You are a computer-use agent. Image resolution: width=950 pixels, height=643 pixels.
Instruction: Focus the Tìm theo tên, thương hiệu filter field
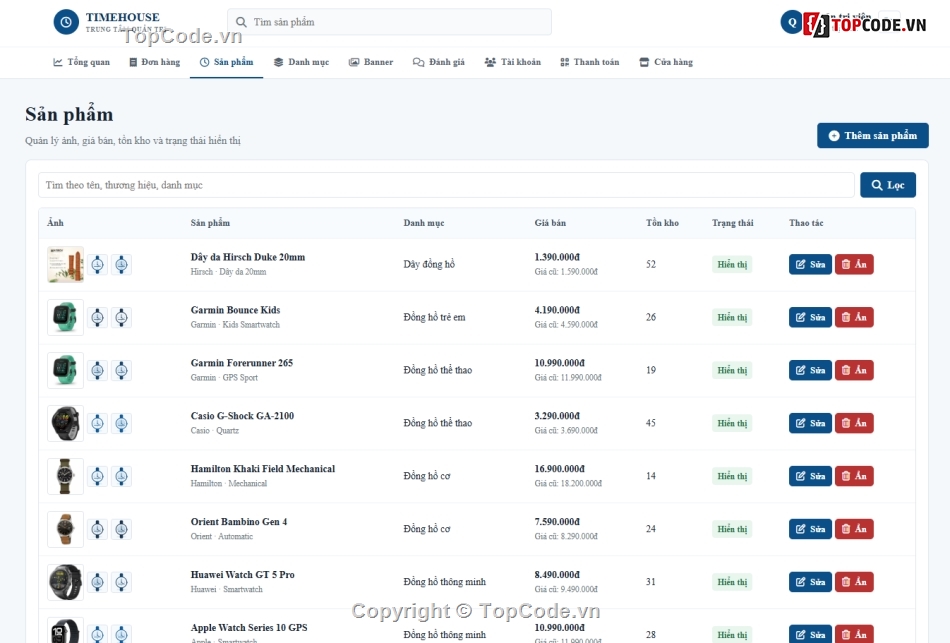point(446,185)
